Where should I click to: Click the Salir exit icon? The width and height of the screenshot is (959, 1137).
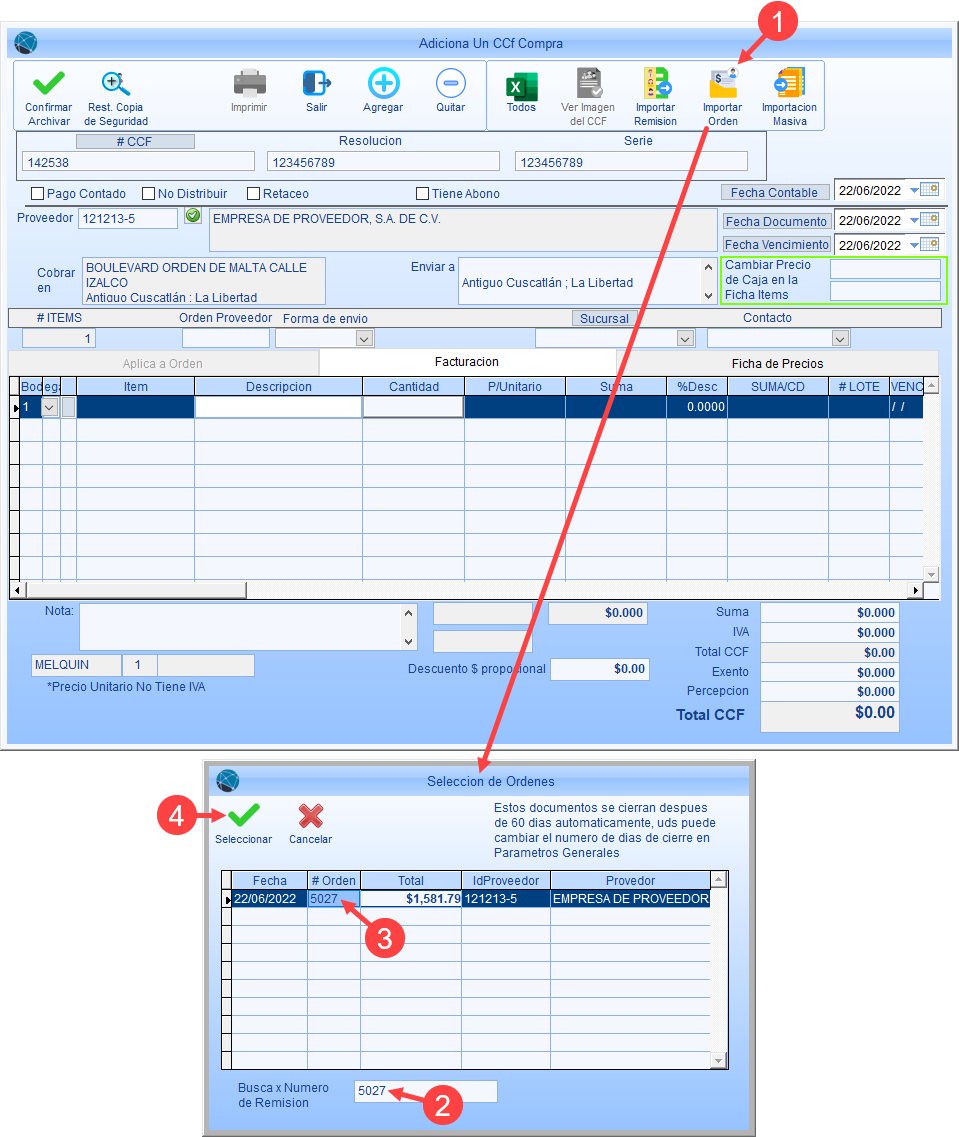[x=317, y=83]
